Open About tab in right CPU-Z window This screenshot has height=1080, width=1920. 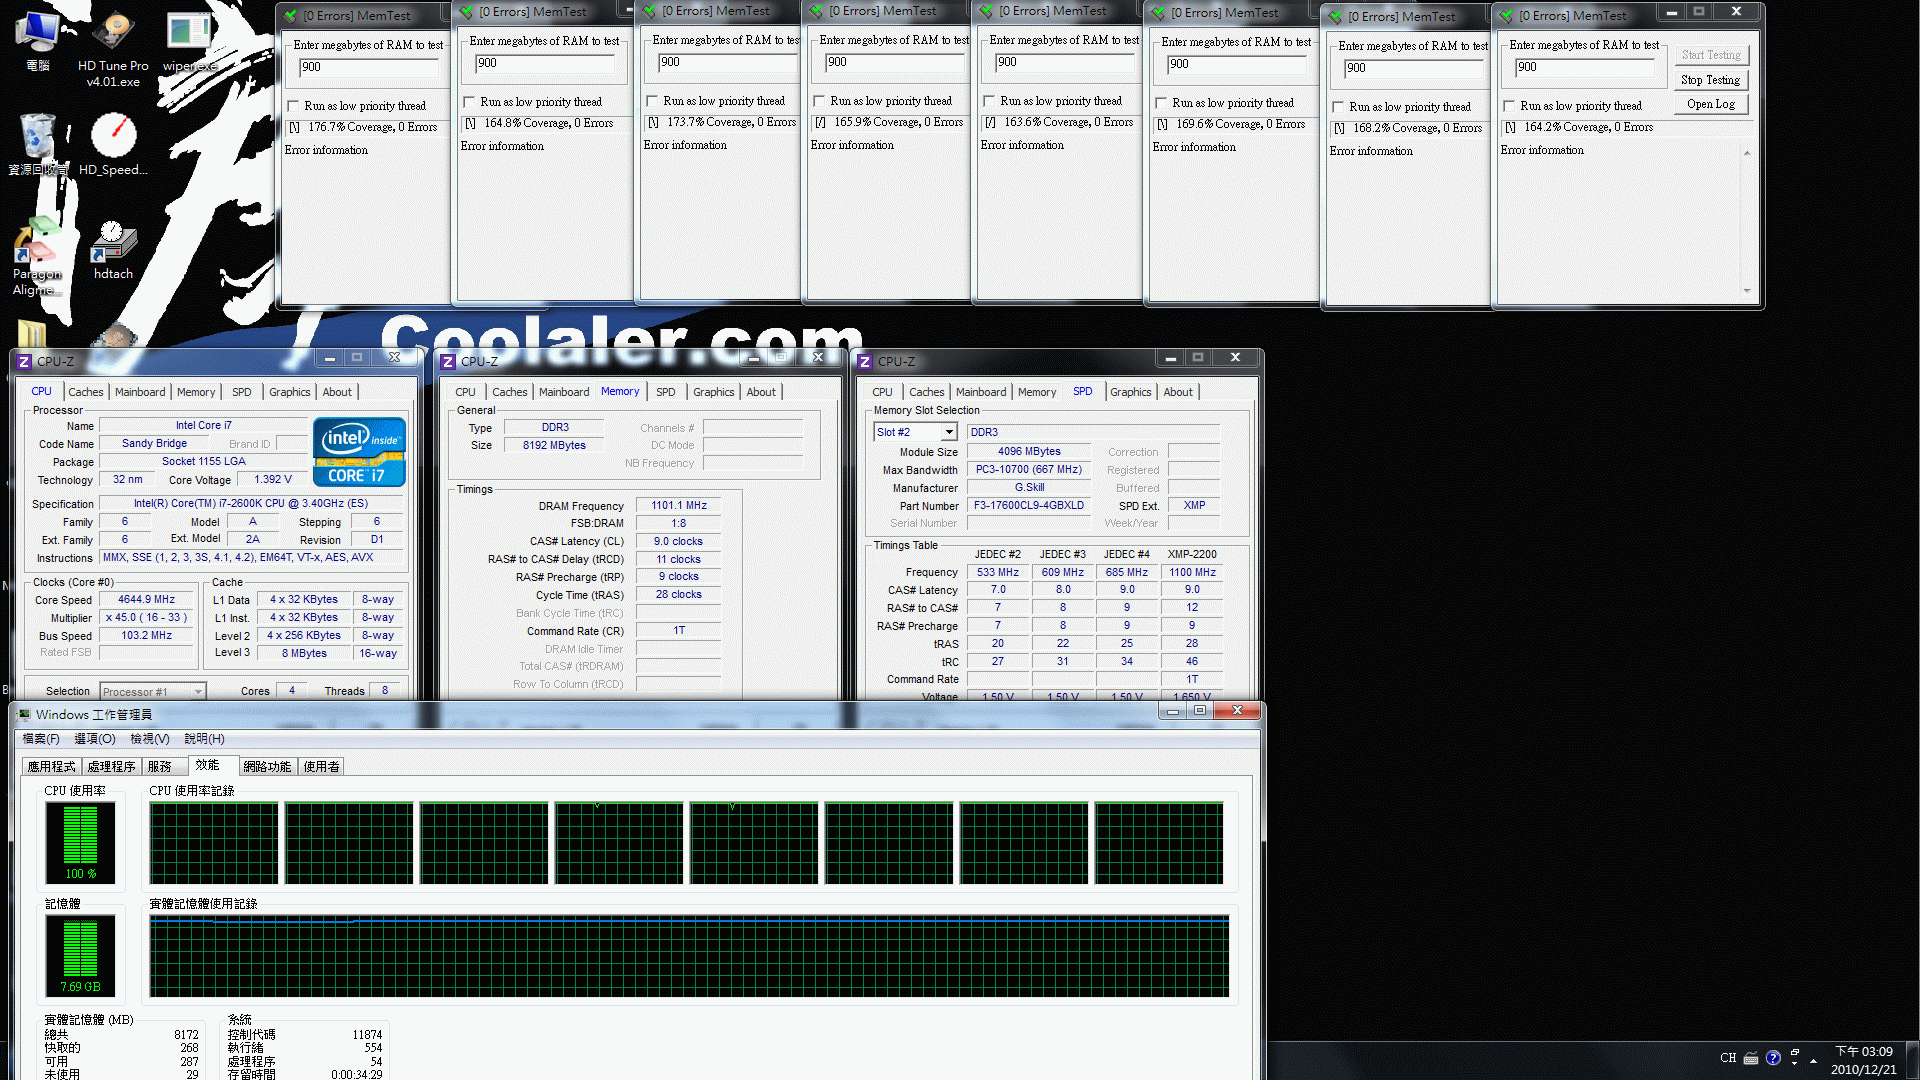pos(1178,392)
